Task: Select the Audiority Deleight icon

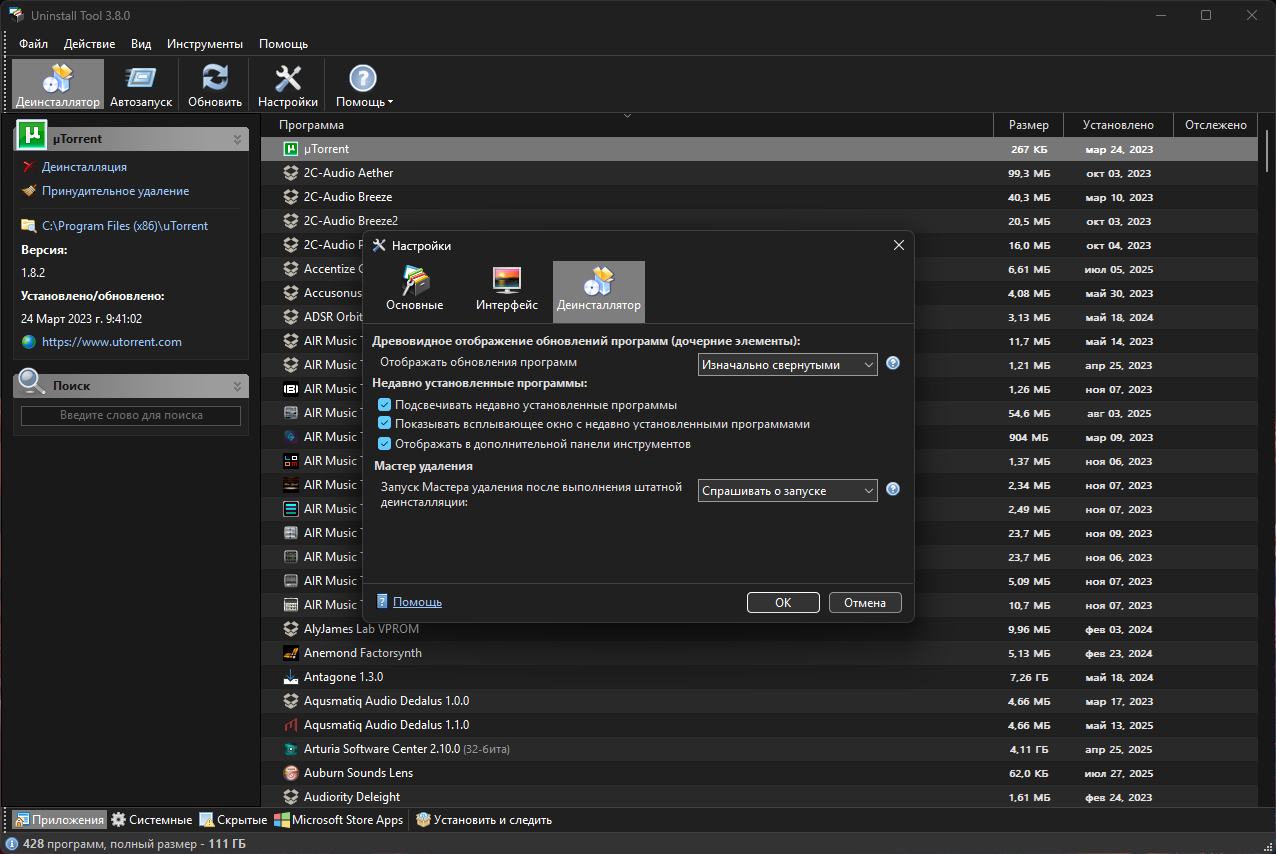Action: tap(291, 797)
